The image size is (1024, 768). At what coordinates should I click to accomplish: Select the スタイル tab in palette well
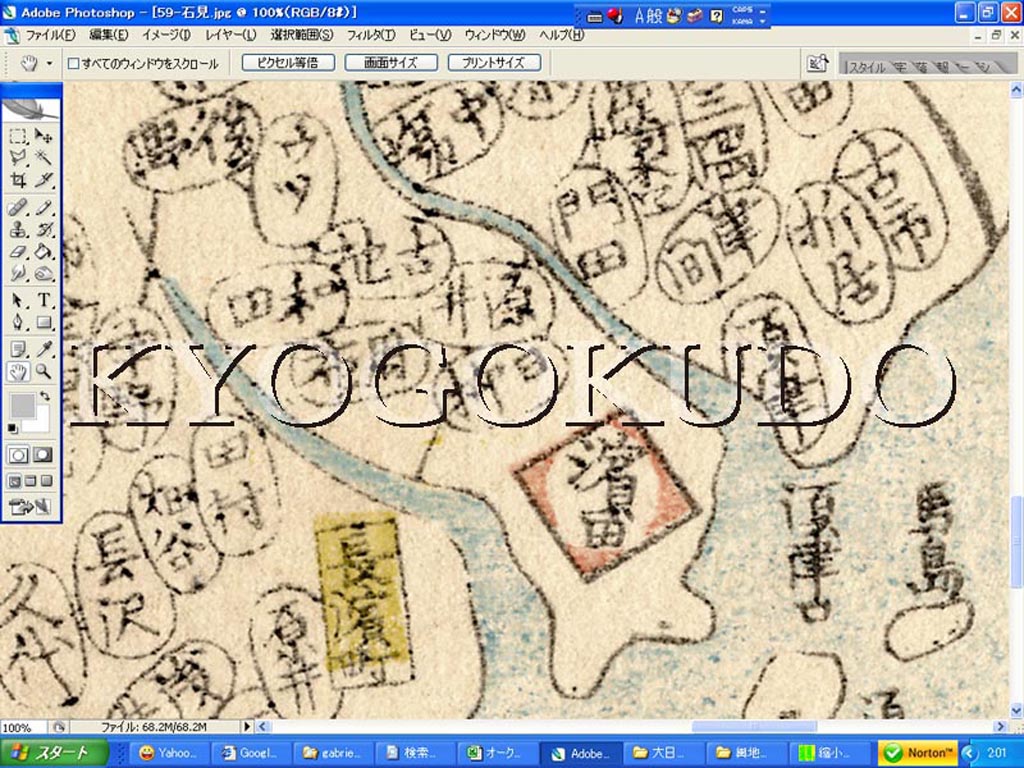[867, 67]
